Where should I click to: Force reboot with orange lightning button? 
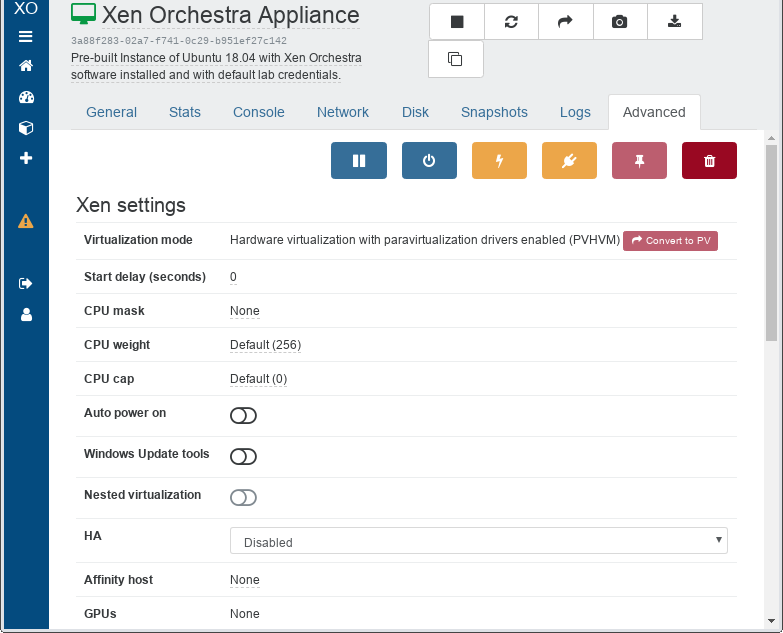499,160
